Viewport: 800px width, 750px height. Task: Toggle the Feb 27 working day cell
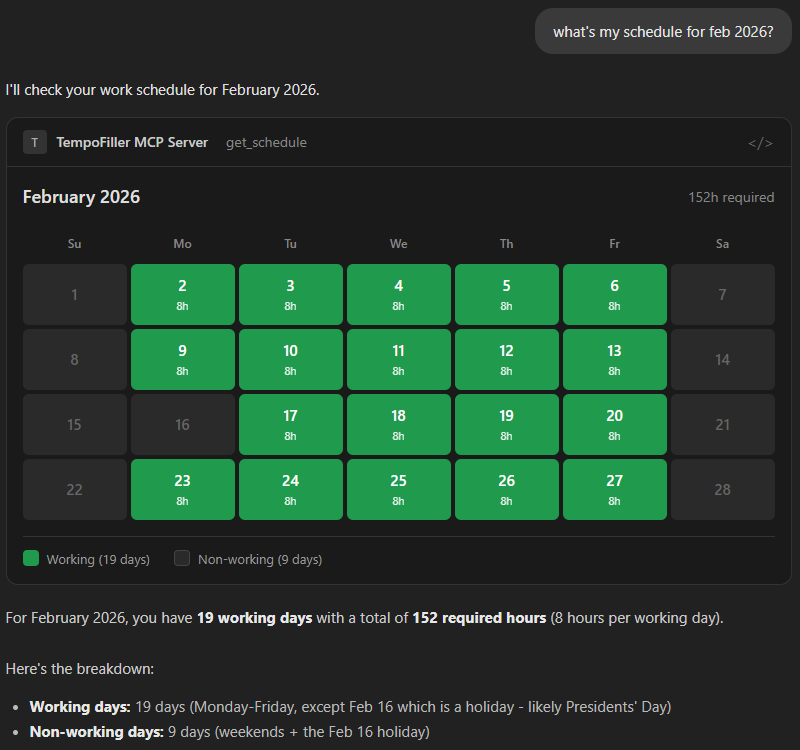pyautogui.click(x=614, y=489)
